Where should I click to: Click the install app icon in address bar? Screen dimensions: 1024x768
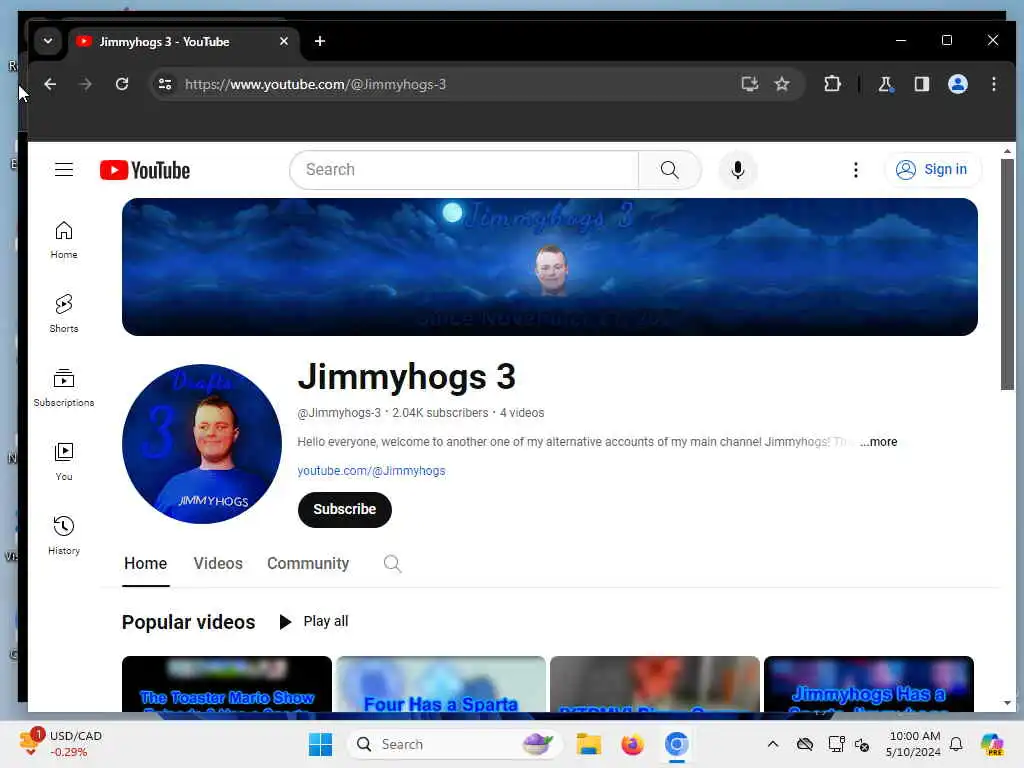tap(750, 84)
